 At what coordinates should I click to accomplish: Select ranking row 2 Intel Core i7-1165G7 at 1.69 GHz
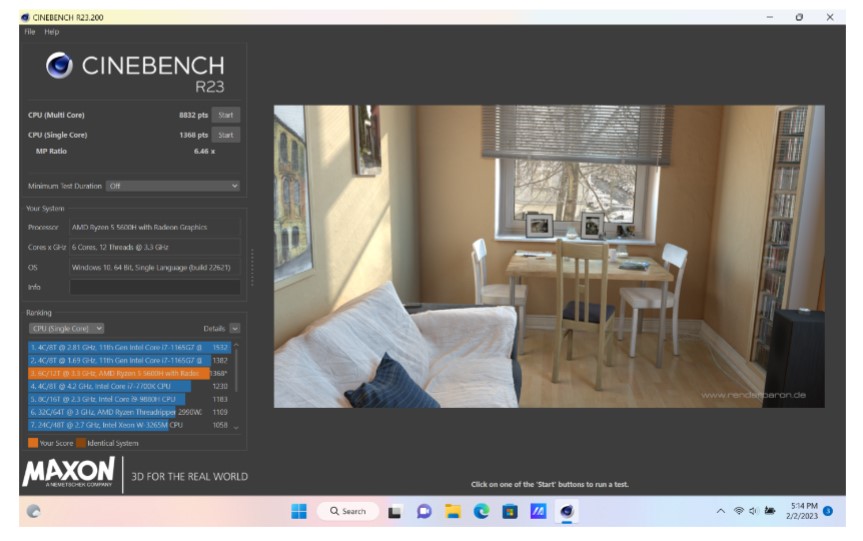point(129,360)
